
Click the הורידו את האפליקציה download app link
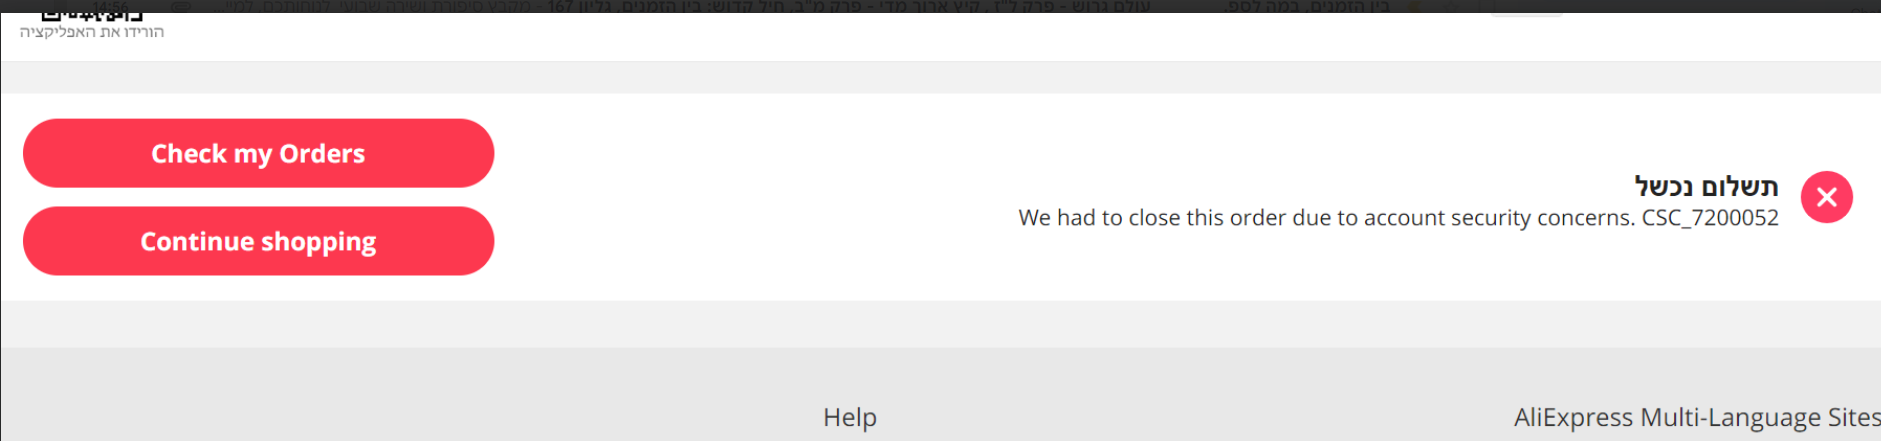pos(92,32)
